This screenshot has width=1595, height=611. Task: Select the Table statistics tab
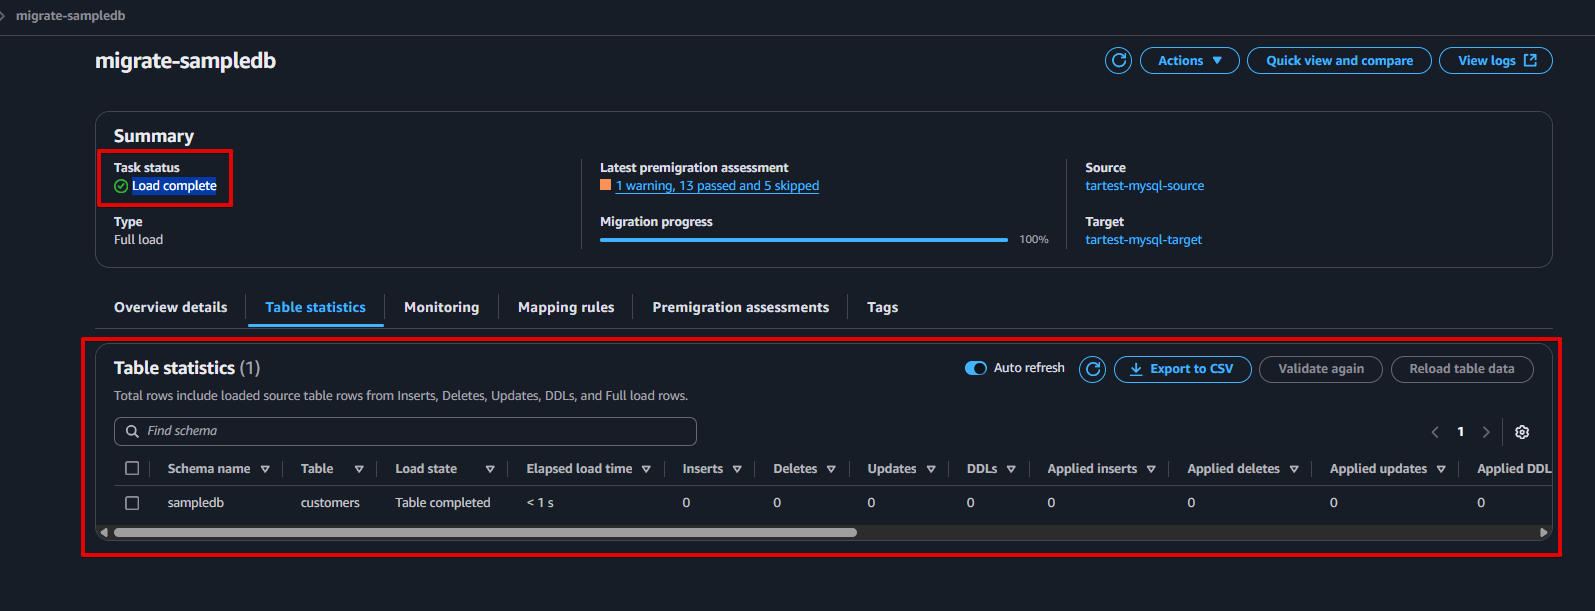click(315, 307)
